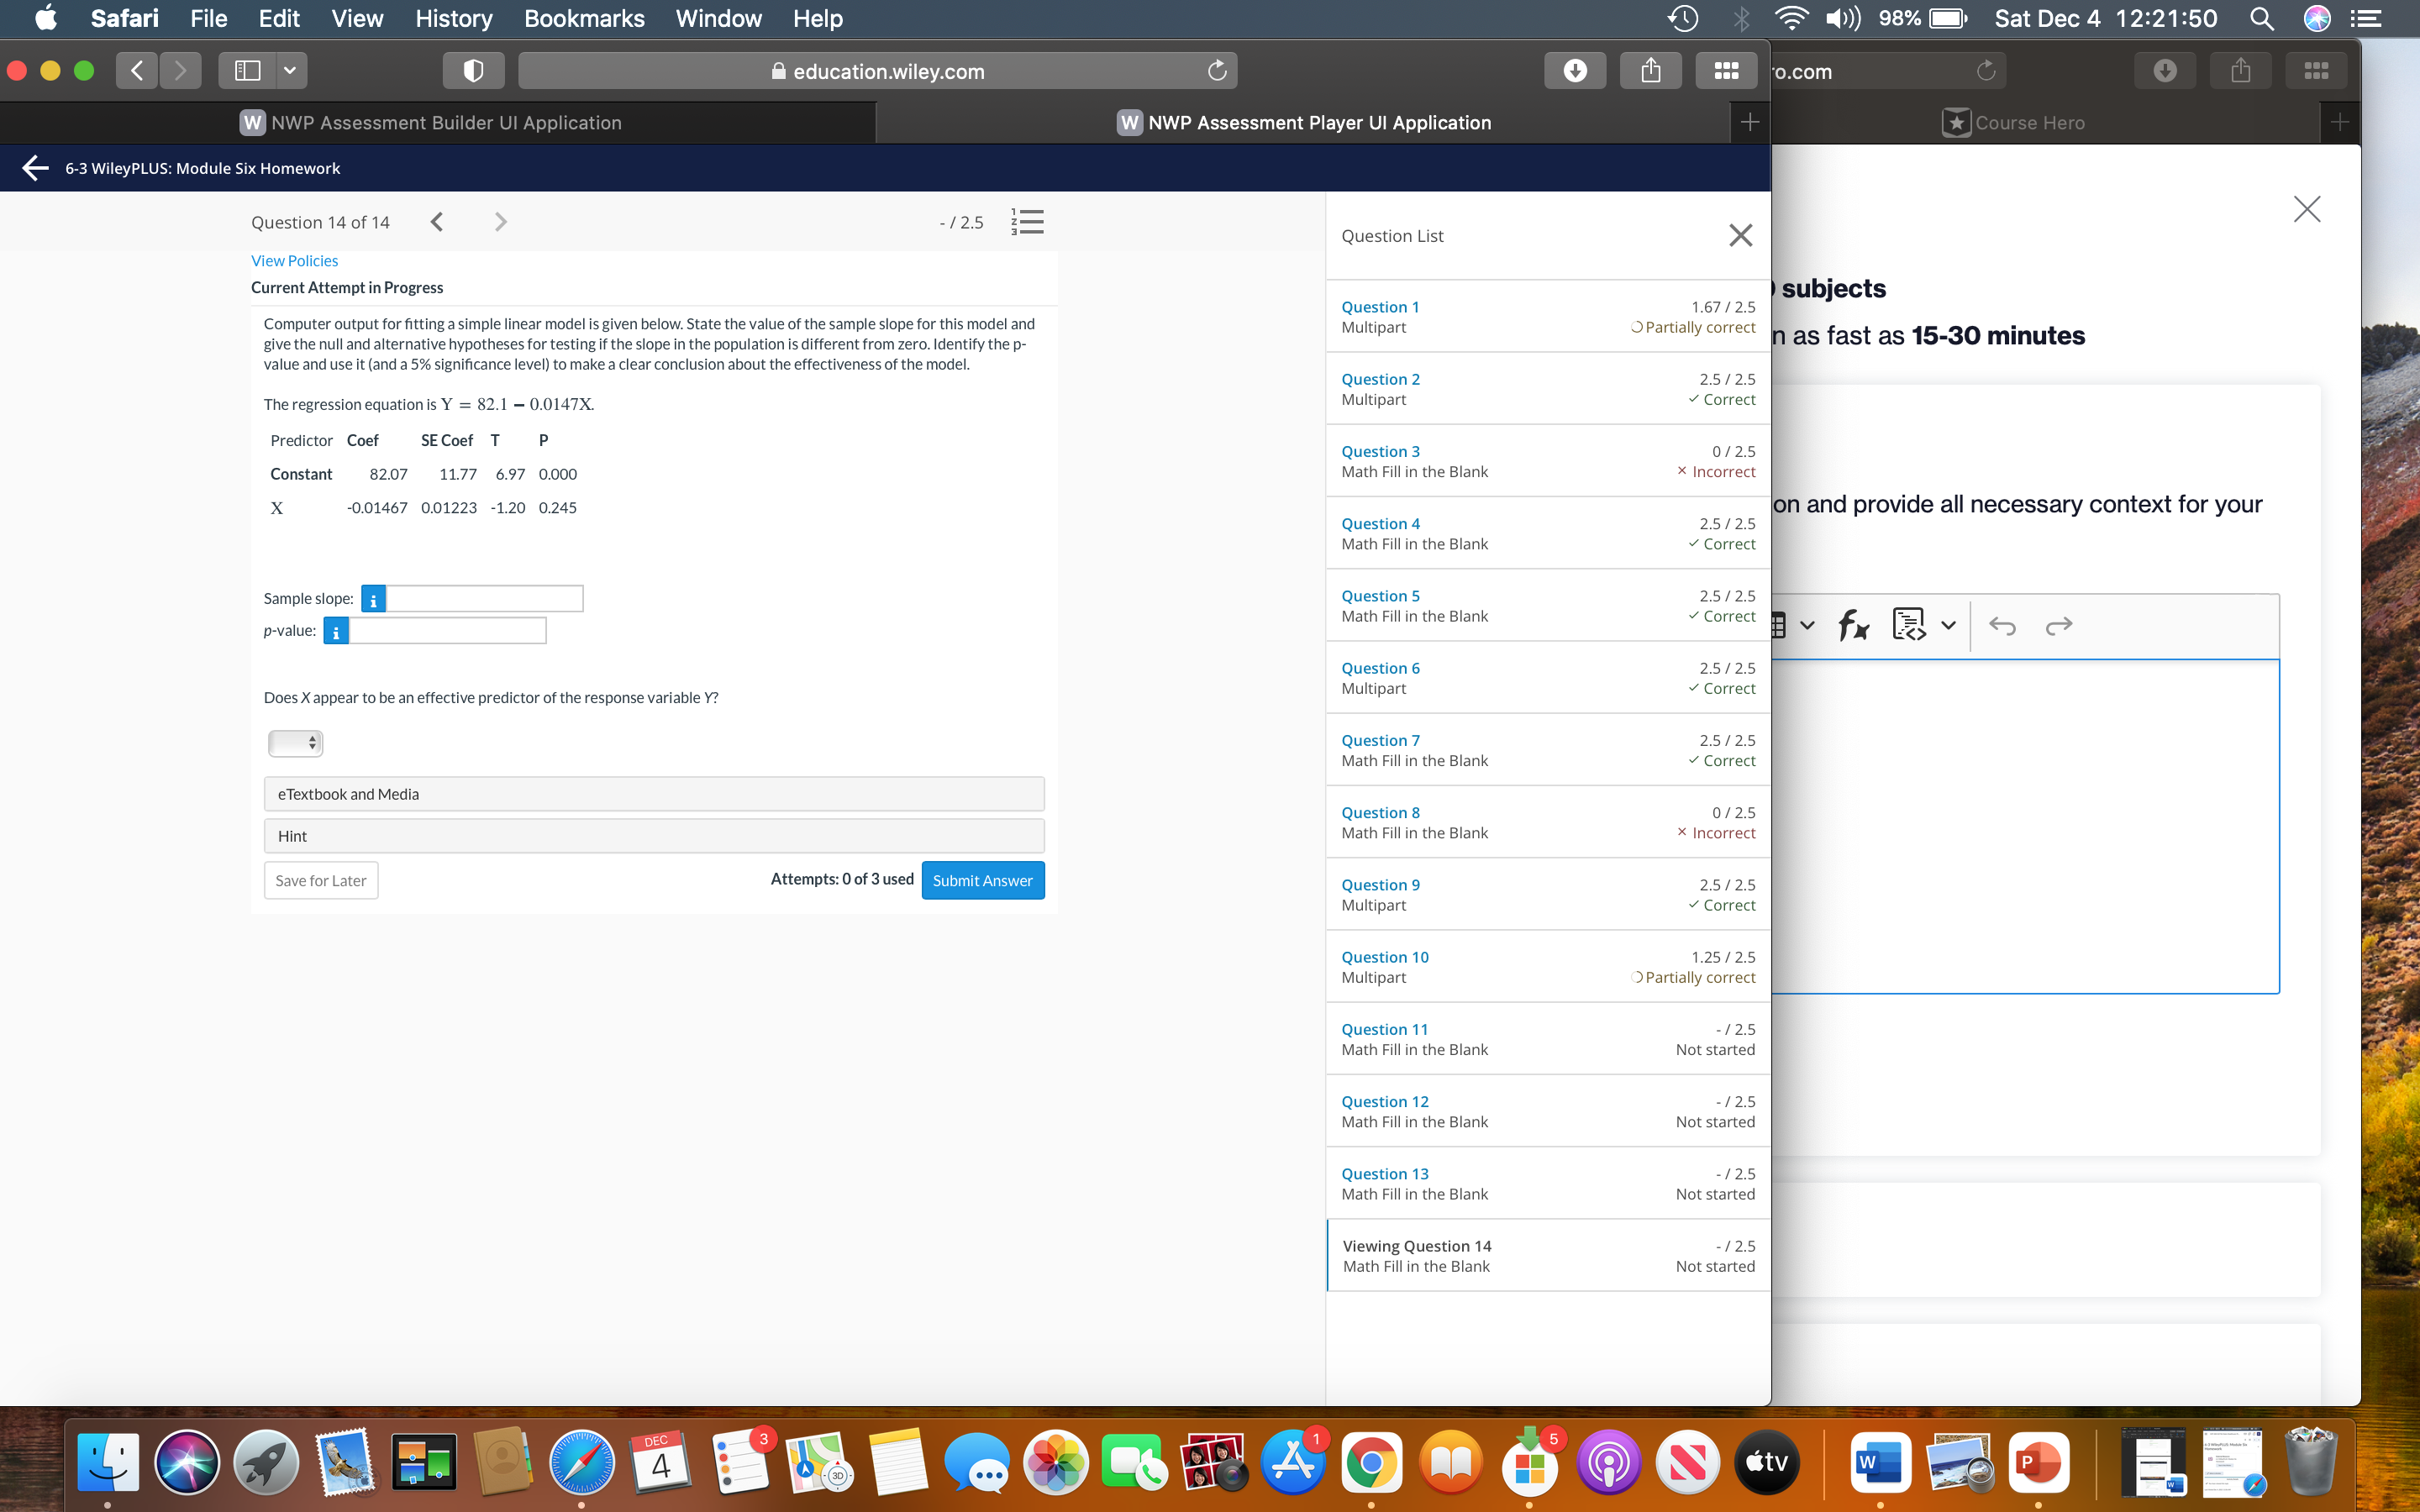The image size is (2420, 1512).
Task: Open Safari share icon
Action: pos(1651,71)
